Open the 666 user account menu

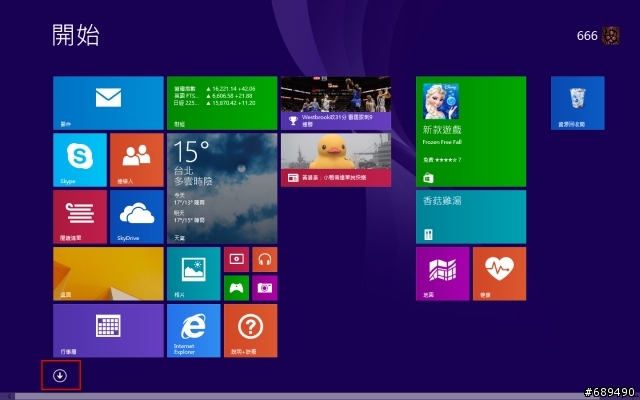point(598,36)
